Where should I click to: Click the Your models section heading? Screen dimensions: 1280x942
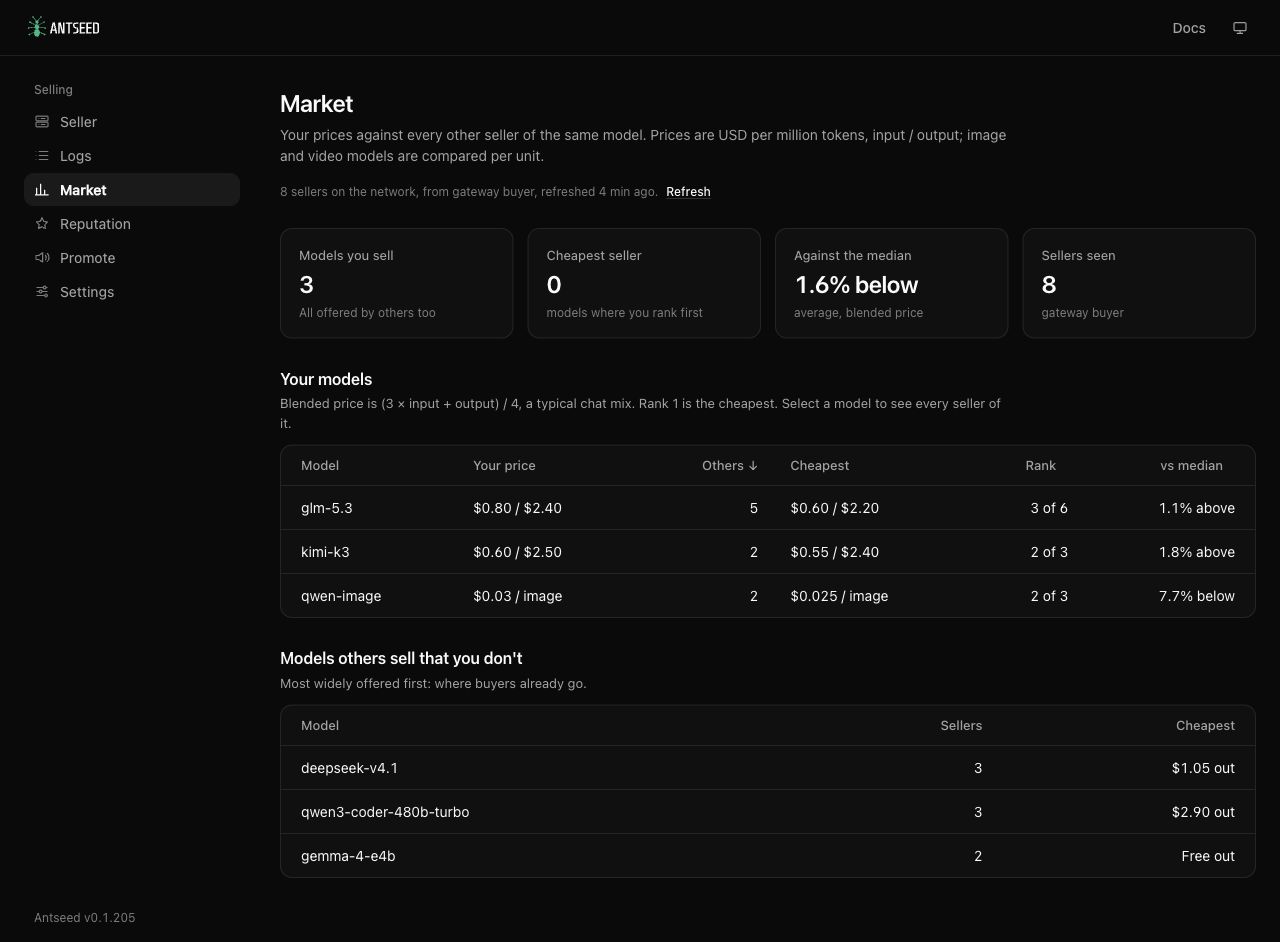(x=326, y=380)
